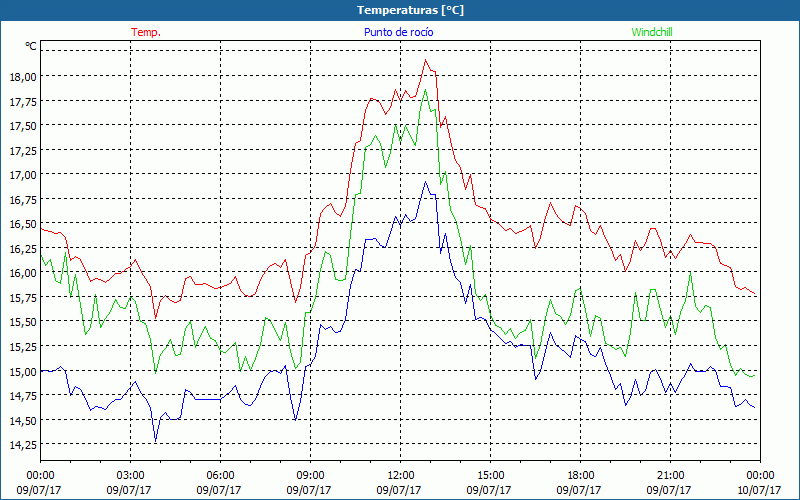Click the 12:00 time axis label
Image resolution: width=800 pixels, height=500 pixels.
coord(401,476)
